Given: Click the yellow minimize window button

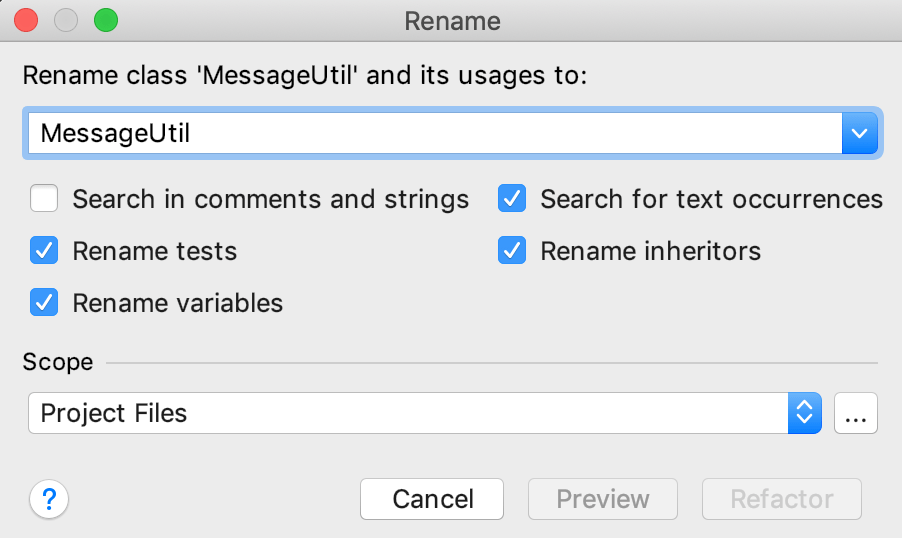Looking at the screenshot, I should coord(66,20).
